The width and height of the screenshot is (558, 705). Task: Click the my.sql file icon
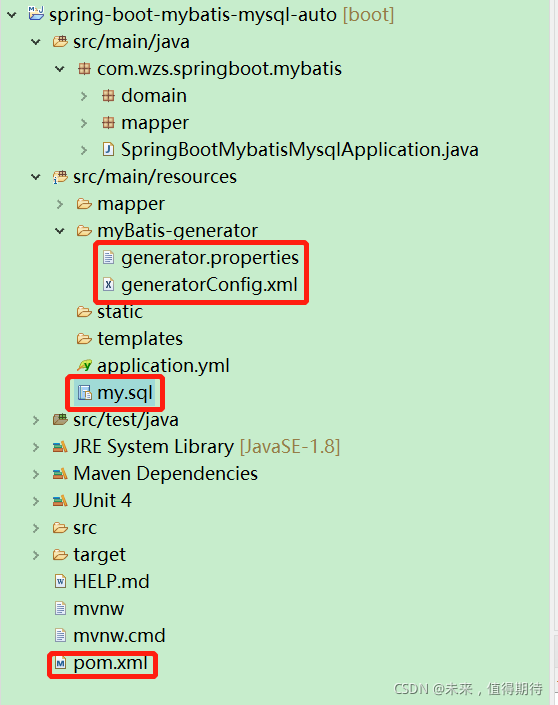85,393
